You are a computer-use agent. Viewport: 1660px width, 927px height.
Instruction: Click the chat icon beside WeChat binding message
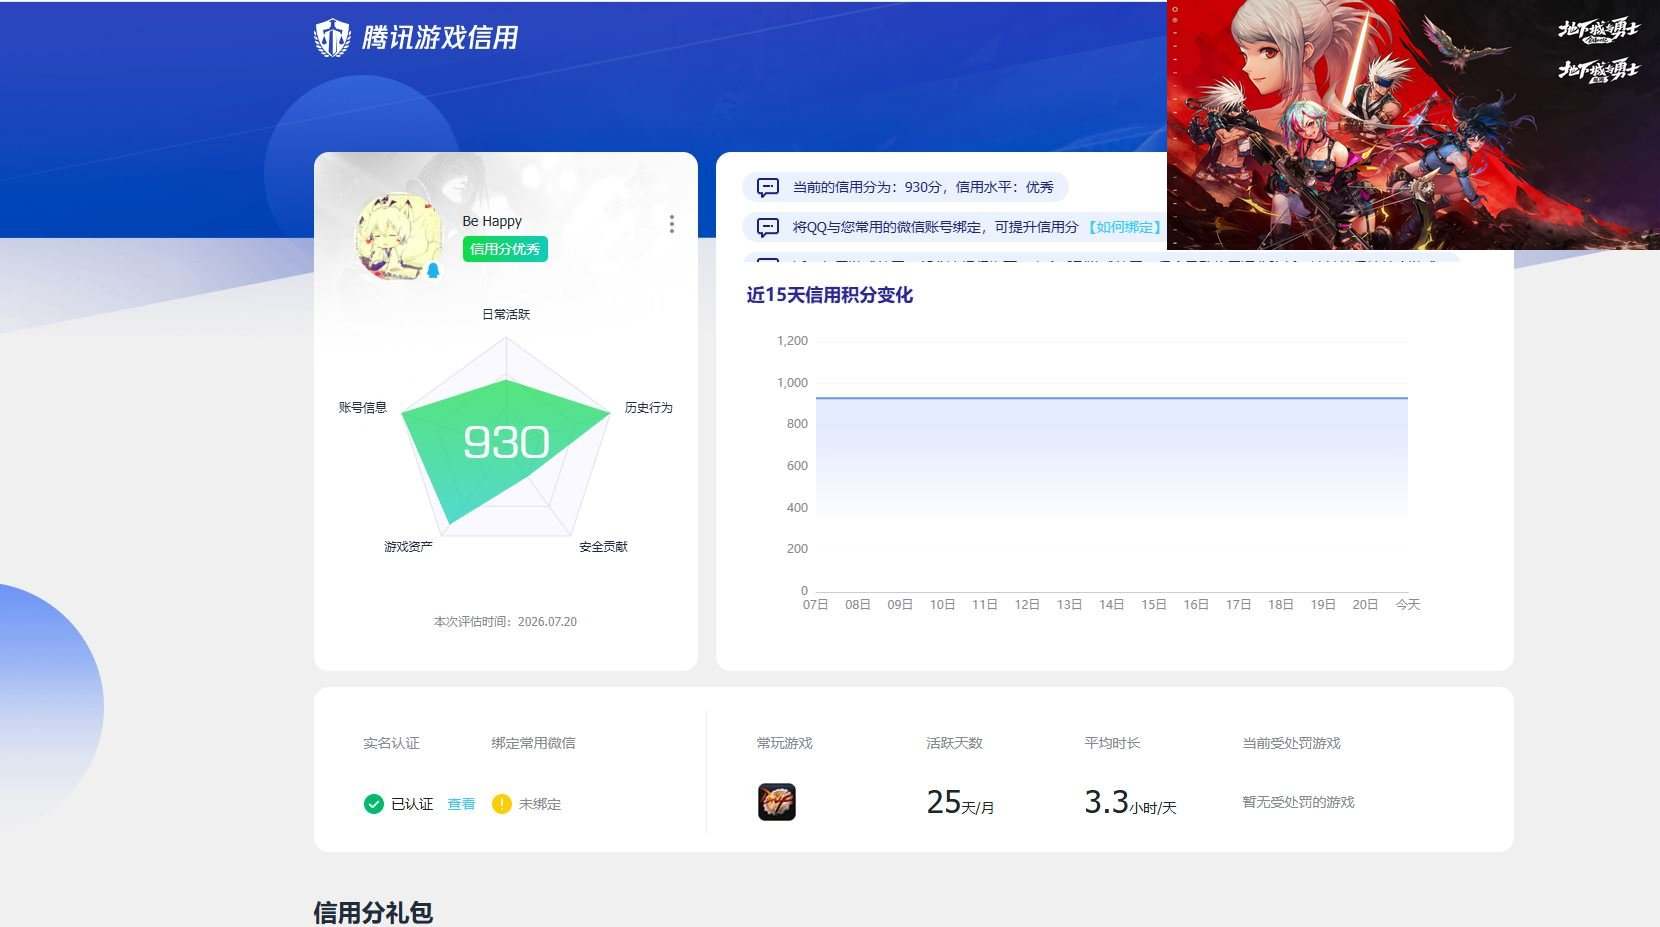click(x=767, y=227)
